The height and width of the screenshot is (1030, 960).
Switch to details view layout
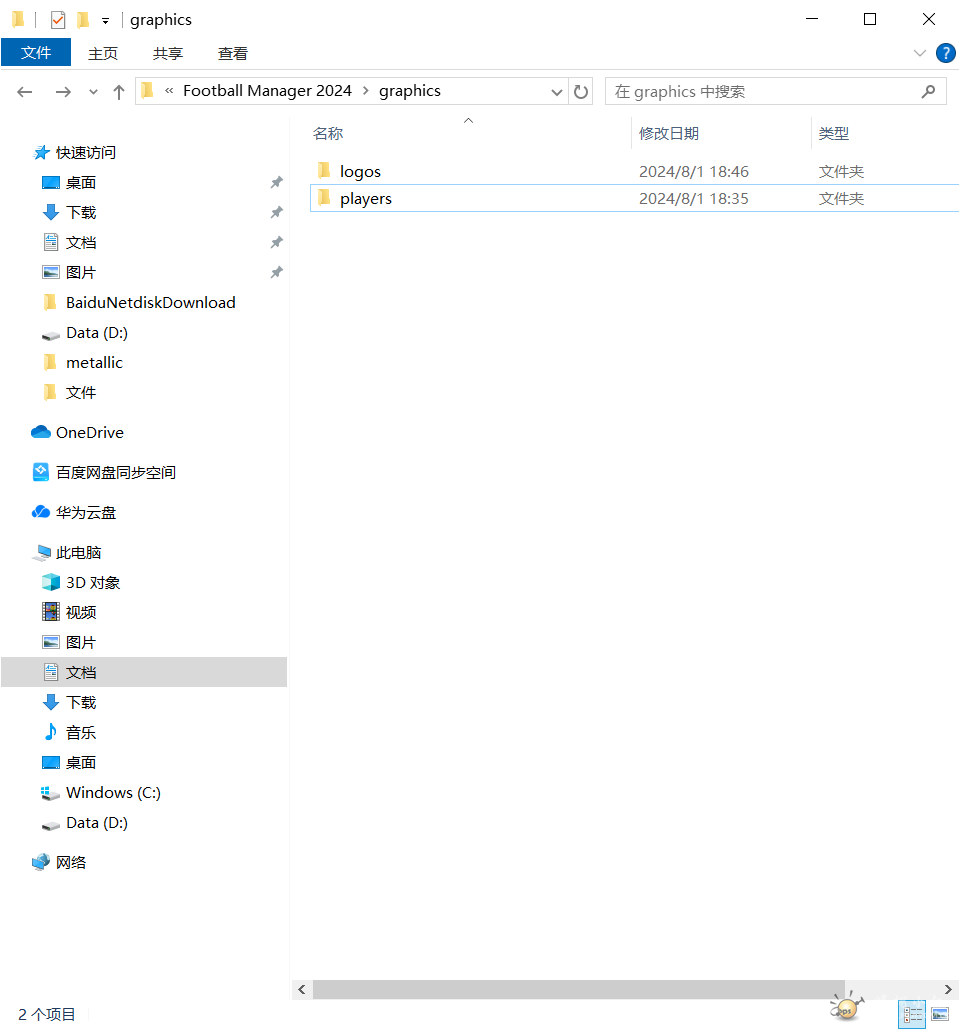[x=913, y=1014]
